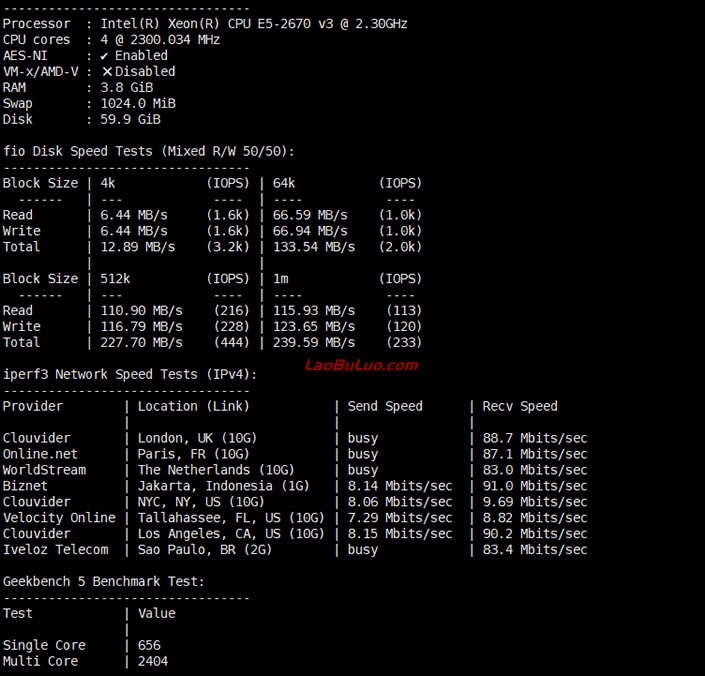Click the '64k' block size header

284,183
